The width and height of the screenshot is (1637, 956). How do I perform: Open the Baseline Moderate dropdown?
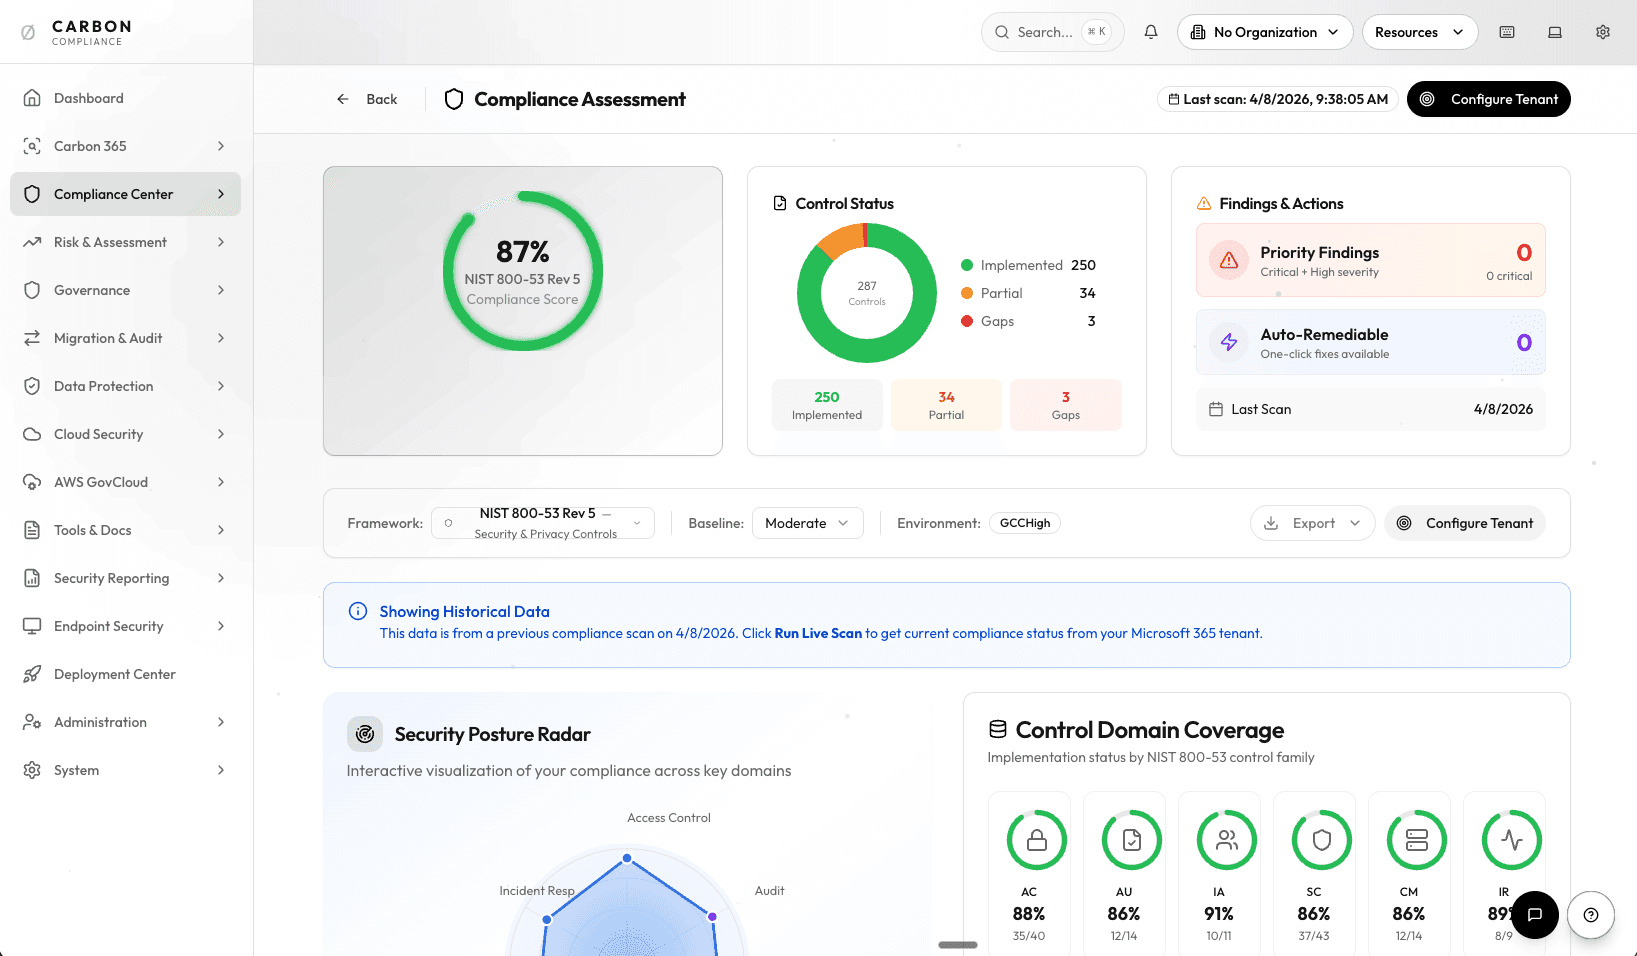(x=807, y=523)
